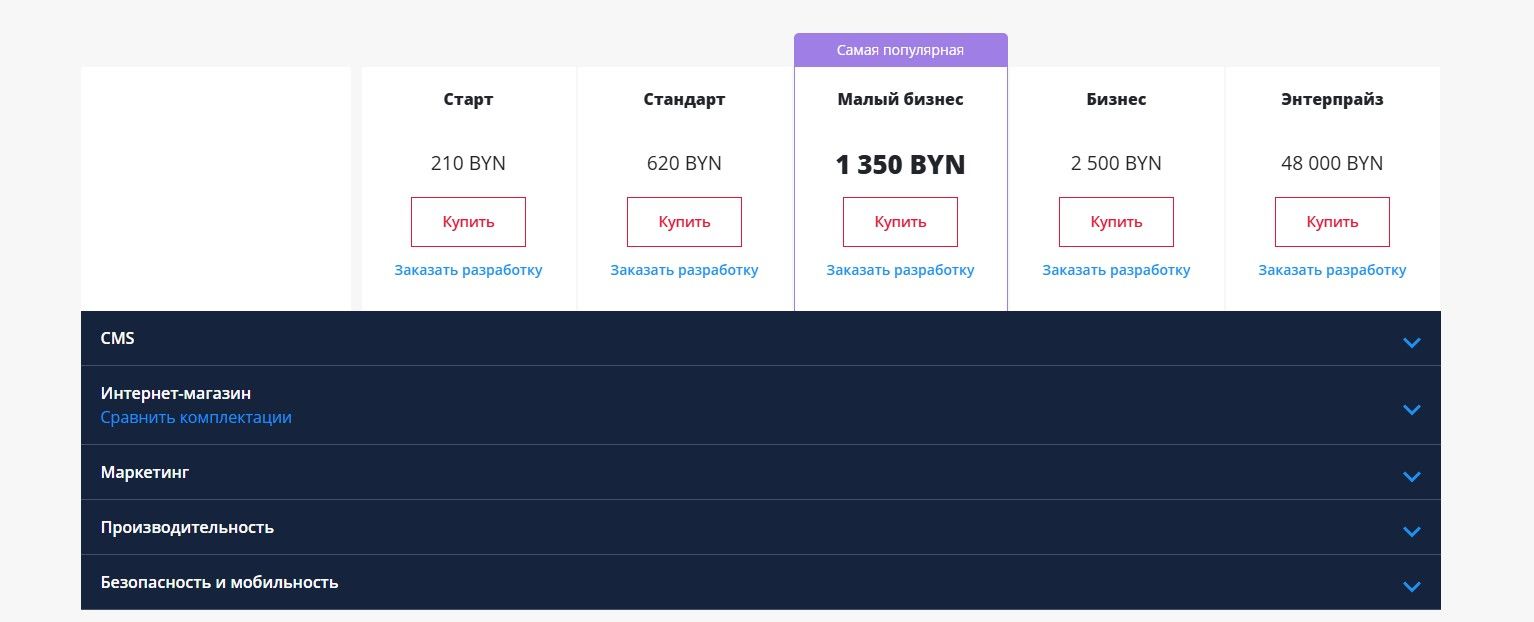Click Купить button for Старт plan
1534x622 pixels.
[x=468, y=222]
